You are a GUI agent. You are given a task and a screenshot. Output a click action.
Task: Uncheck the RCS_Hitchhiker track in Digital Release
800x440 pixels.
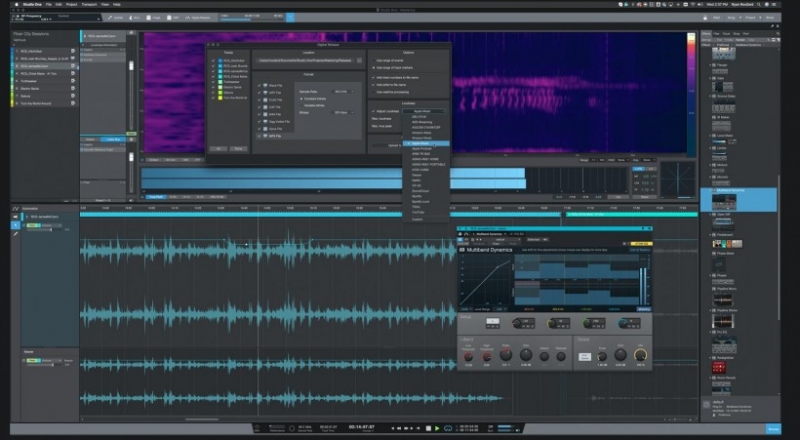coord(213,61)
